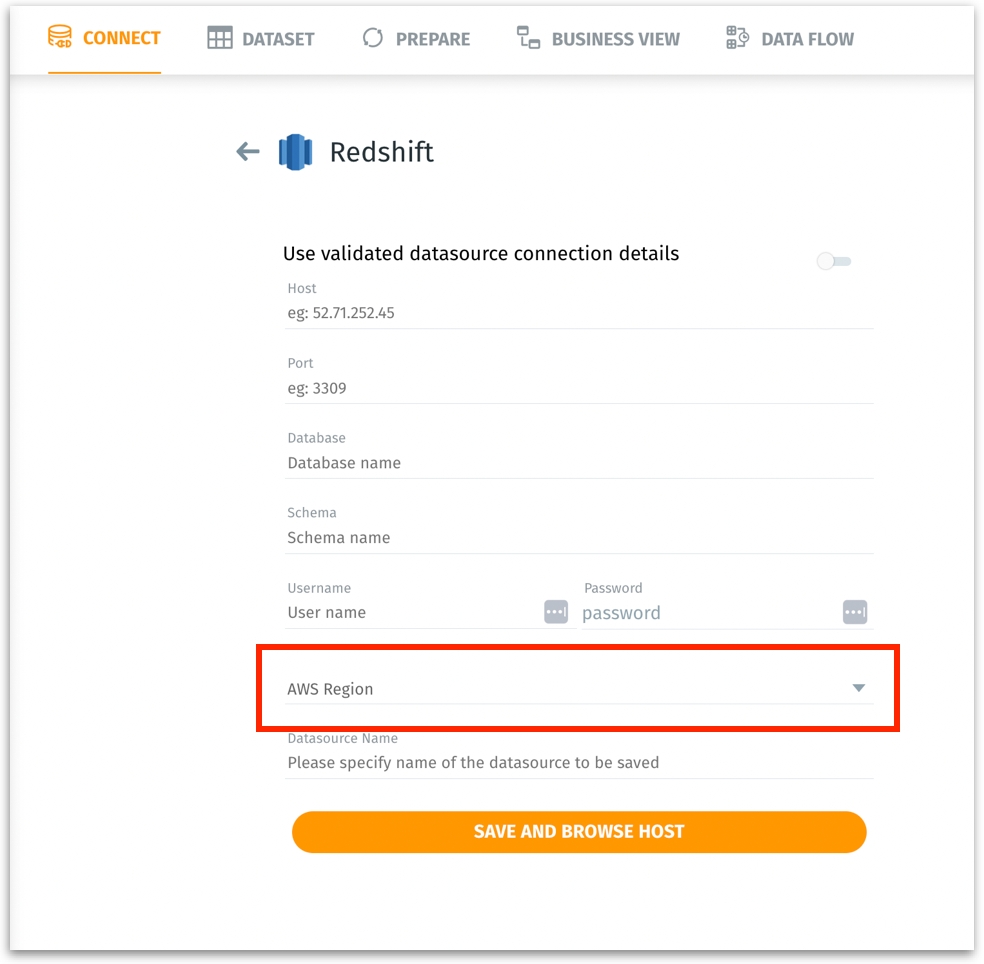Click the Data Flow icon
The height and width of the screenshot is (964, 984).
pyautogui.click(x=738, y=39)
